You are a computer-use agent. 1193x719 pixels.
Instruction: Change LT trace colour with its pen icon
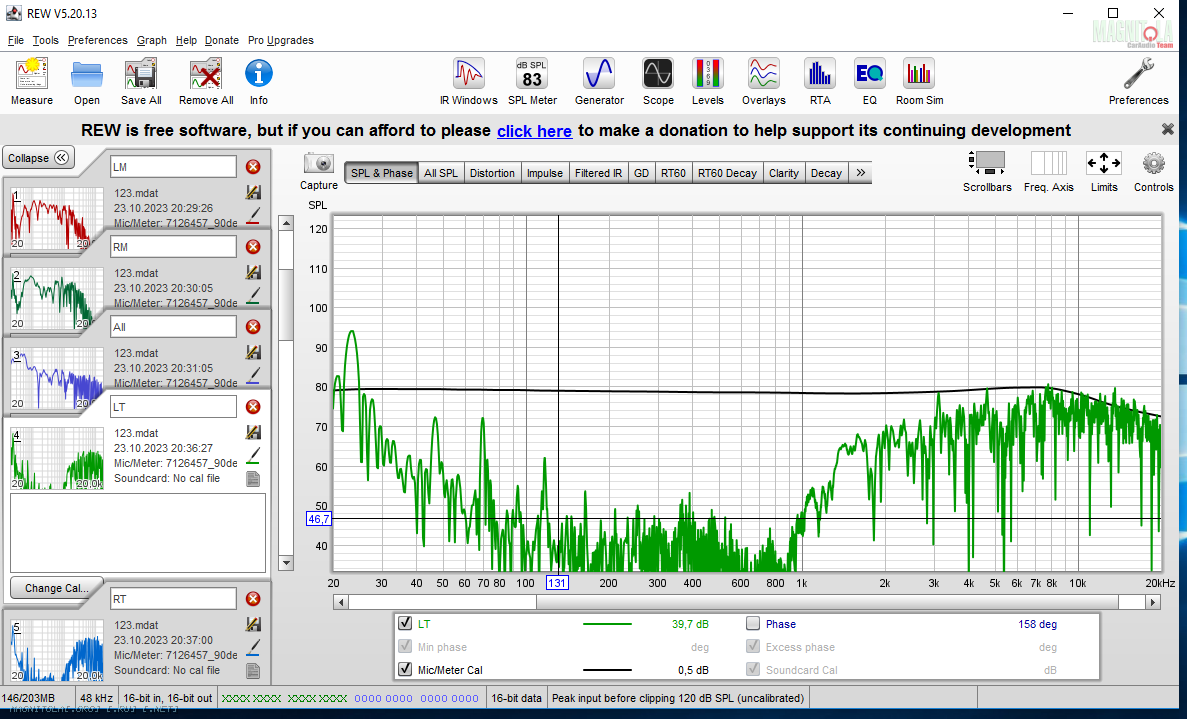point(253,456)
